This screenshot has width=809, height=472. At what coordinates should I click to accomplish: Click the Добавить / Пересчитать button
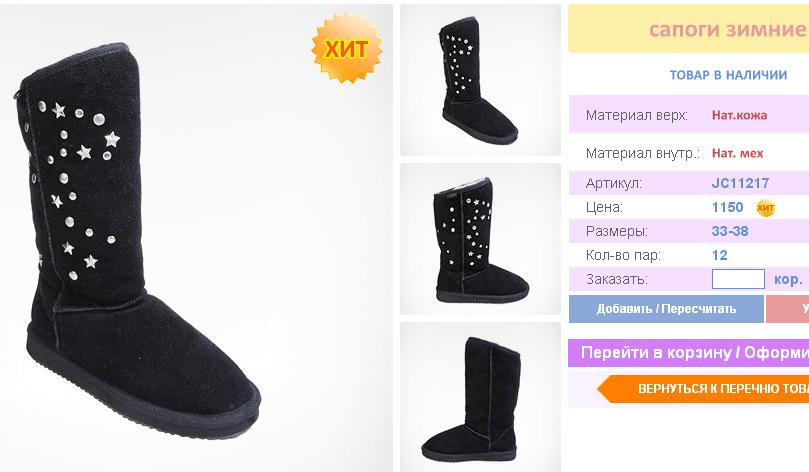coord(666,308)
